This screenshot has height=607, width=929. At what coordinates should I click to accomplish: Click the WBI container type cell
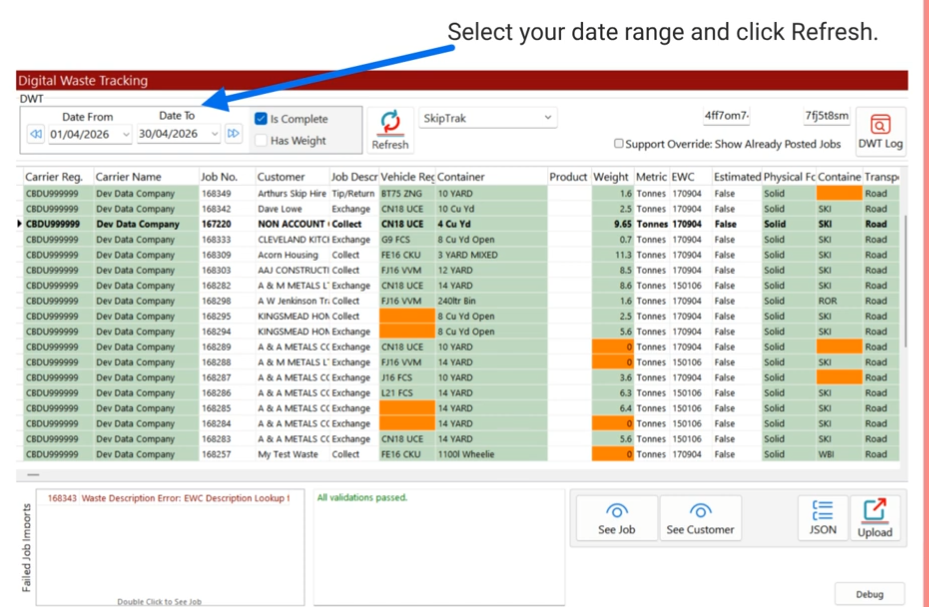click(x=839, y=454)
